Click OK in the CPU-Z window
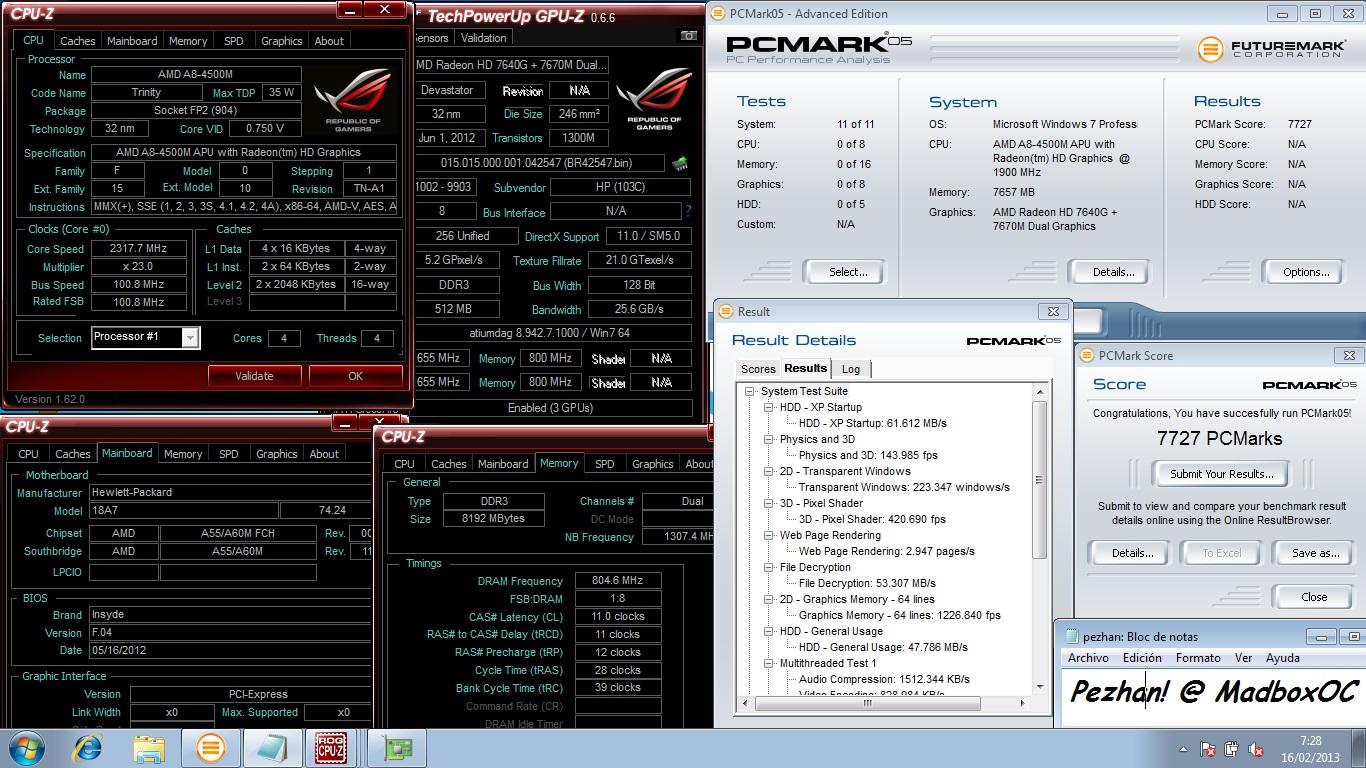 (x=355, y=376)
